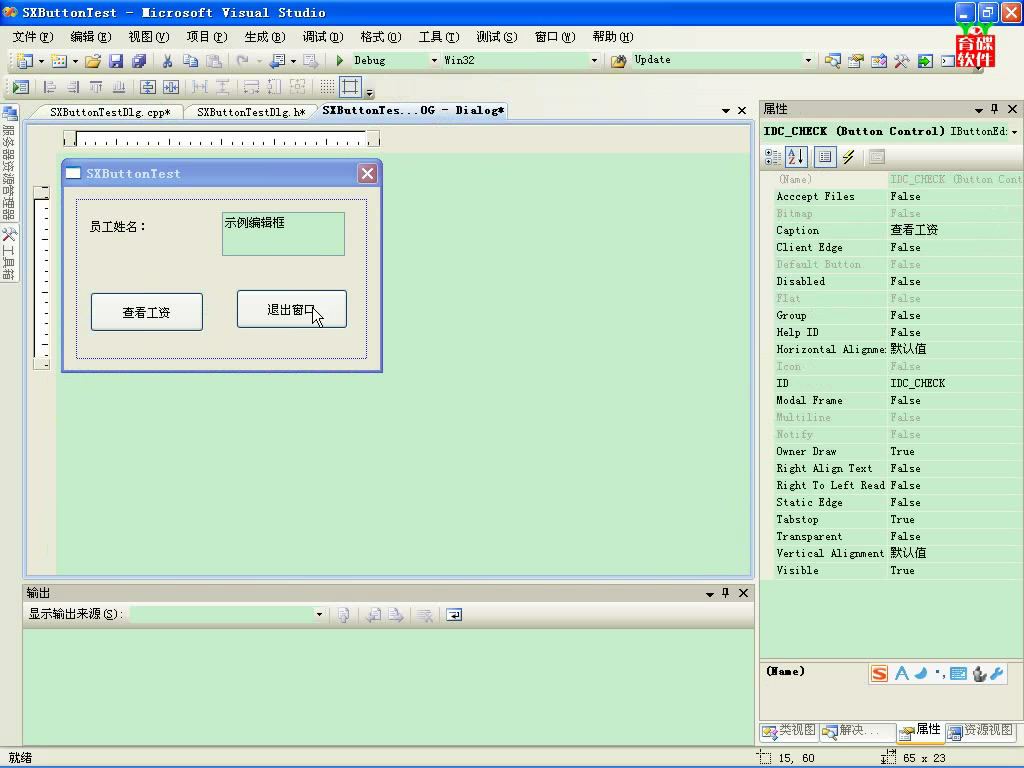Open the Start Page toolbar icon
This screenshot has width=1024, height=768.
tap(925, 61)
